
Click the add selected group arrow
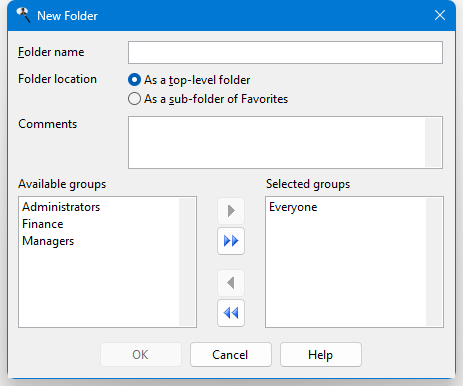point(231,211)
